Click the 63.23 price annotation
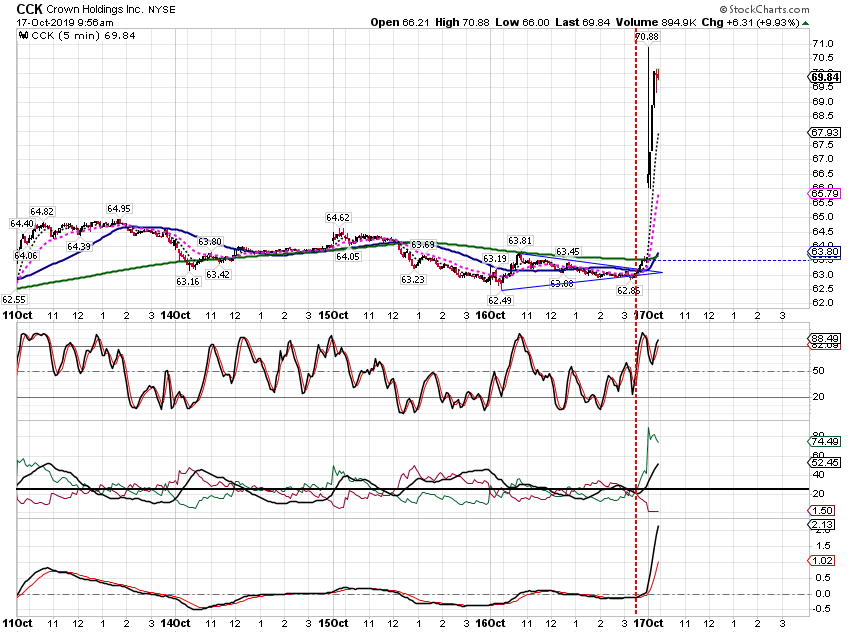This screenshot has height=633, width=850. [x=413, y=280]
